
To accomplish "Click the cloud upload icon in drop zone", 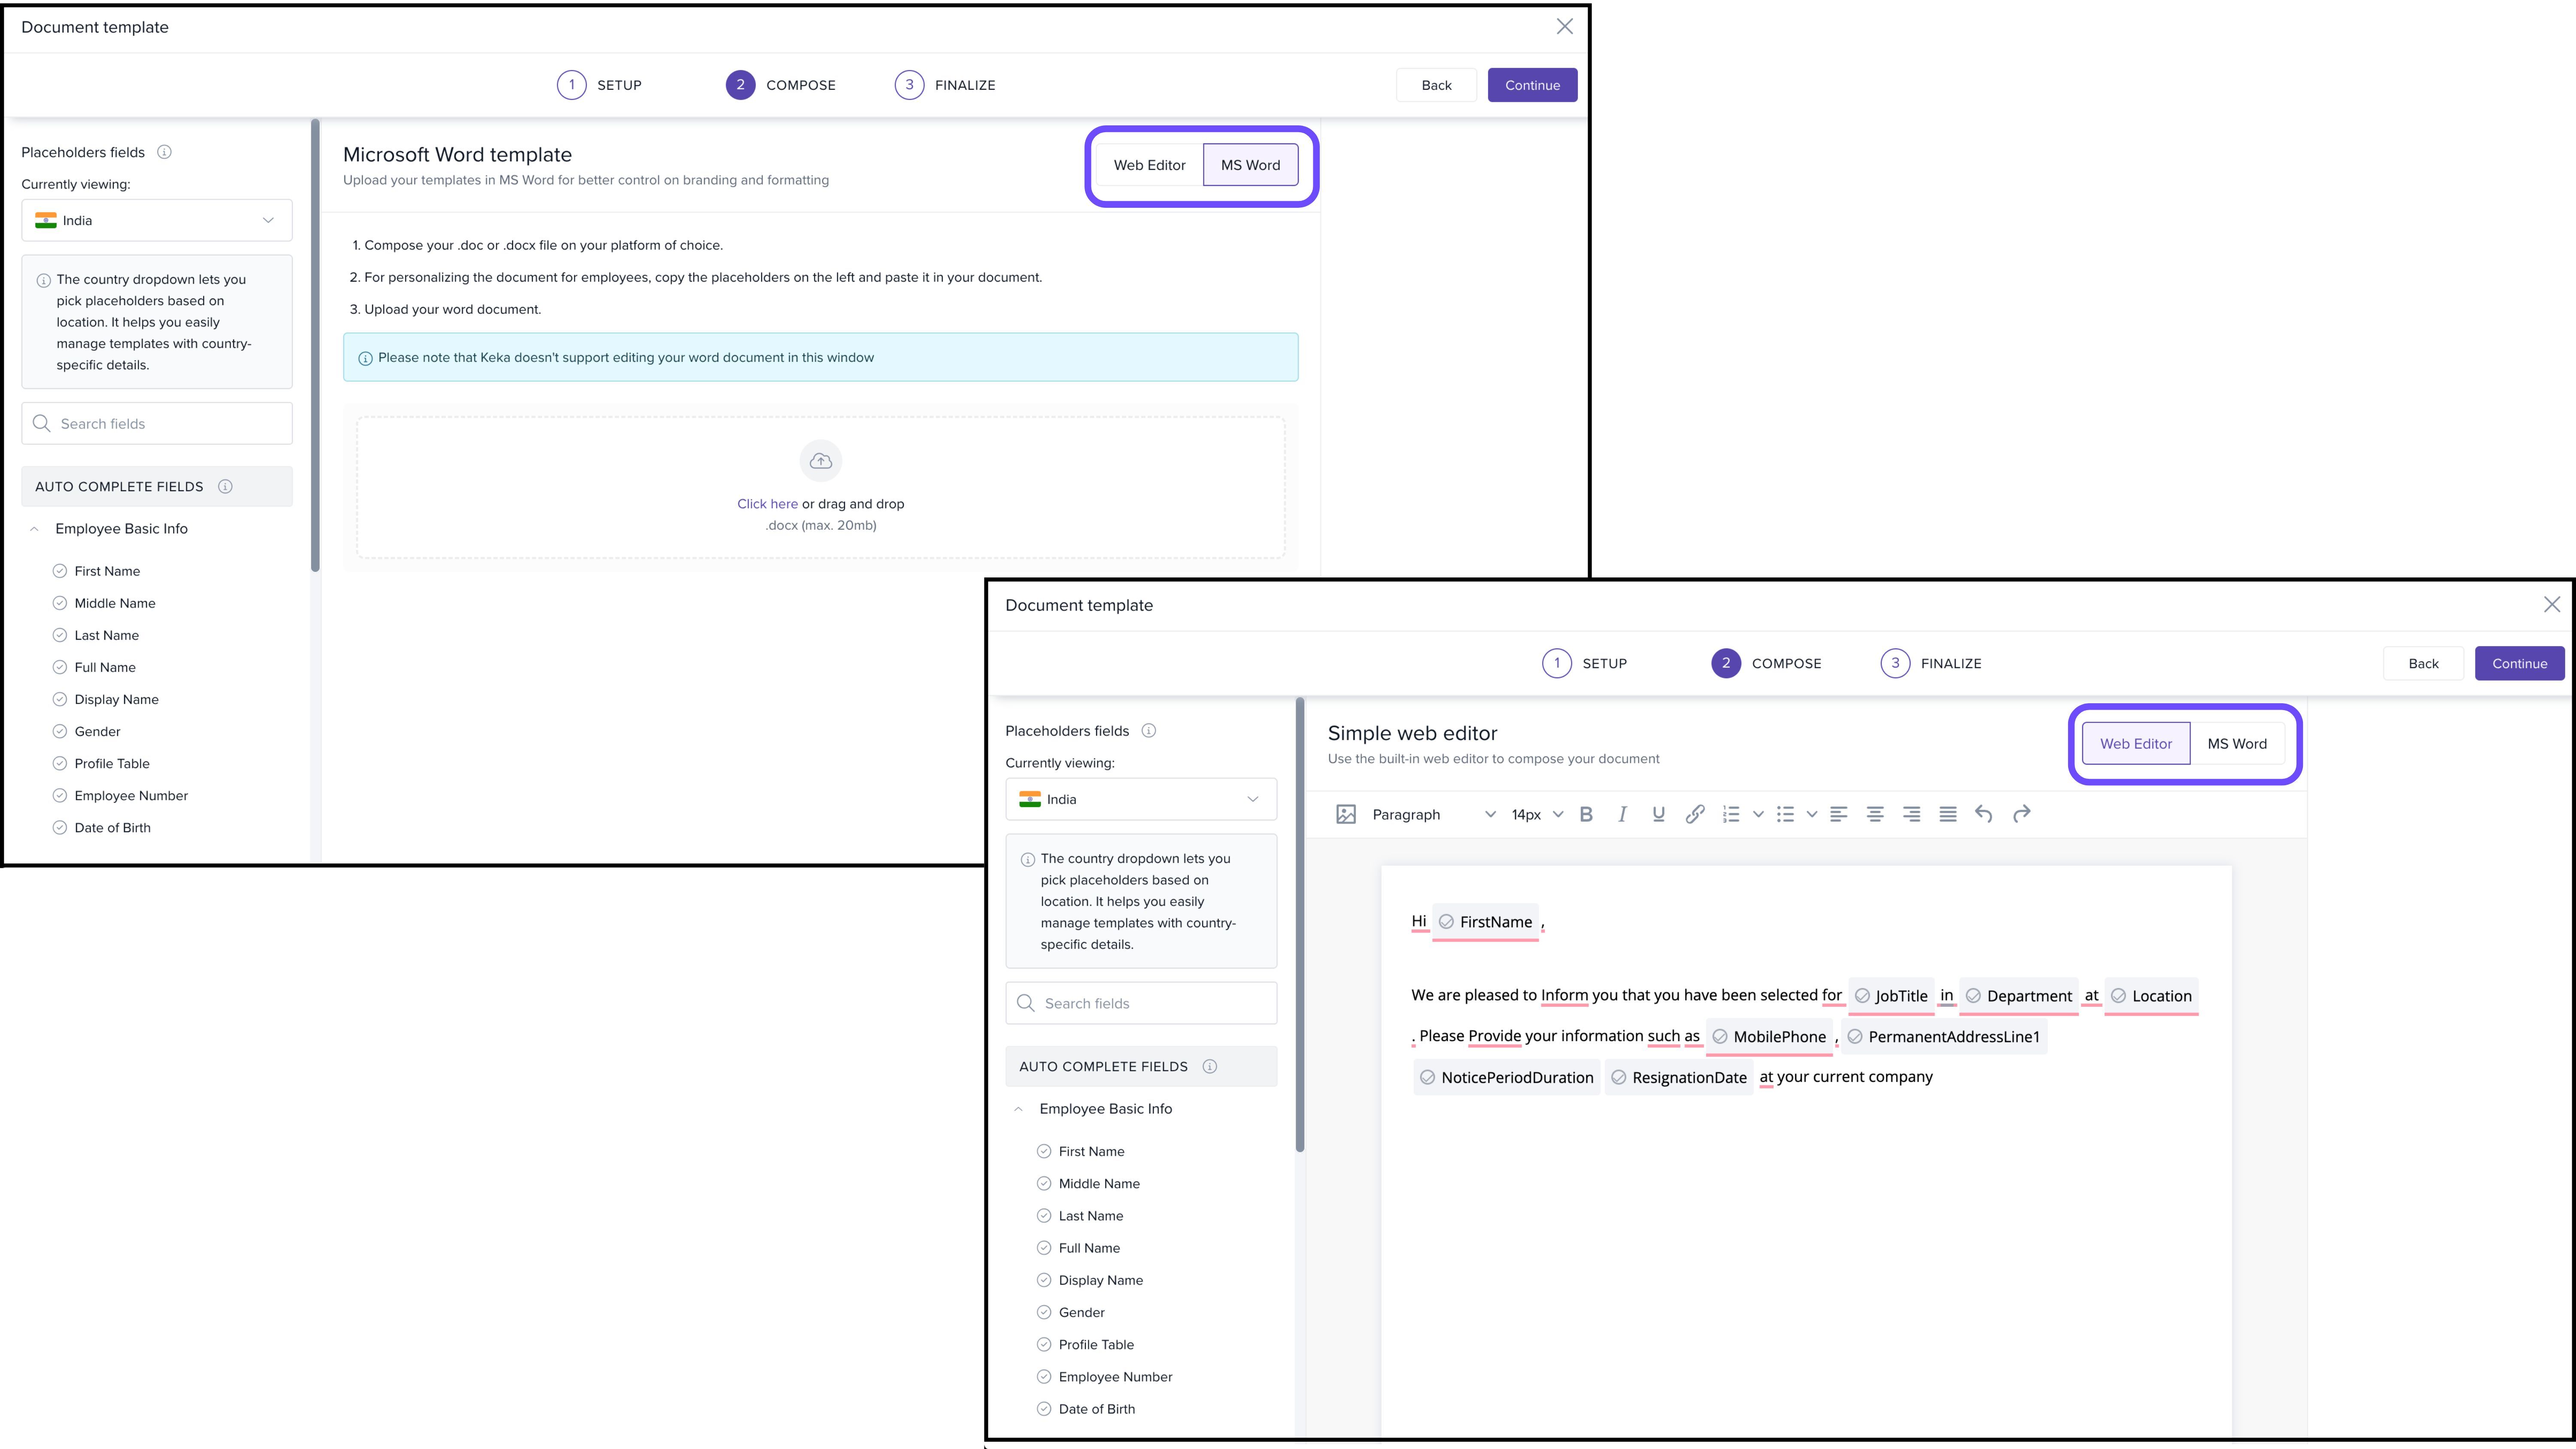I will pyautogui.click(x=821, y=461).
